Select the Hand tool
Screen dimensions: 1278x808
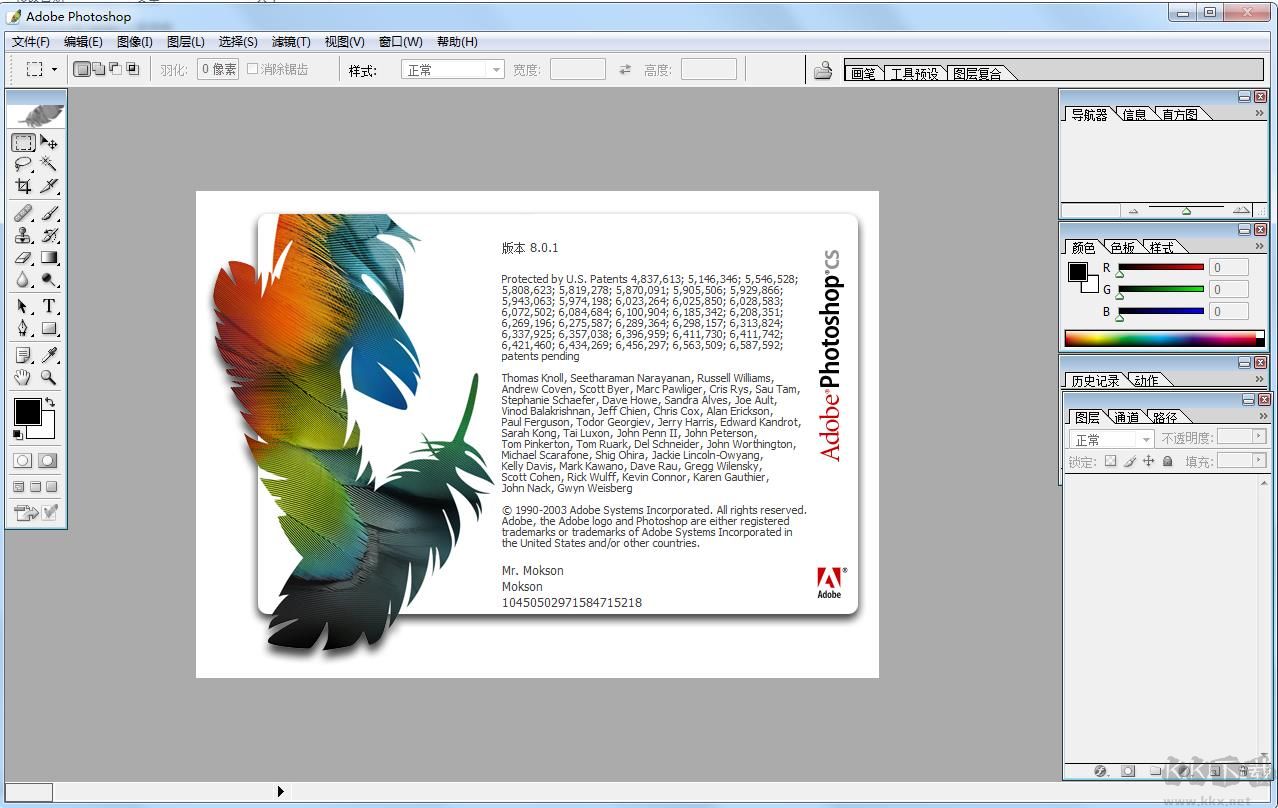point(22,378)
